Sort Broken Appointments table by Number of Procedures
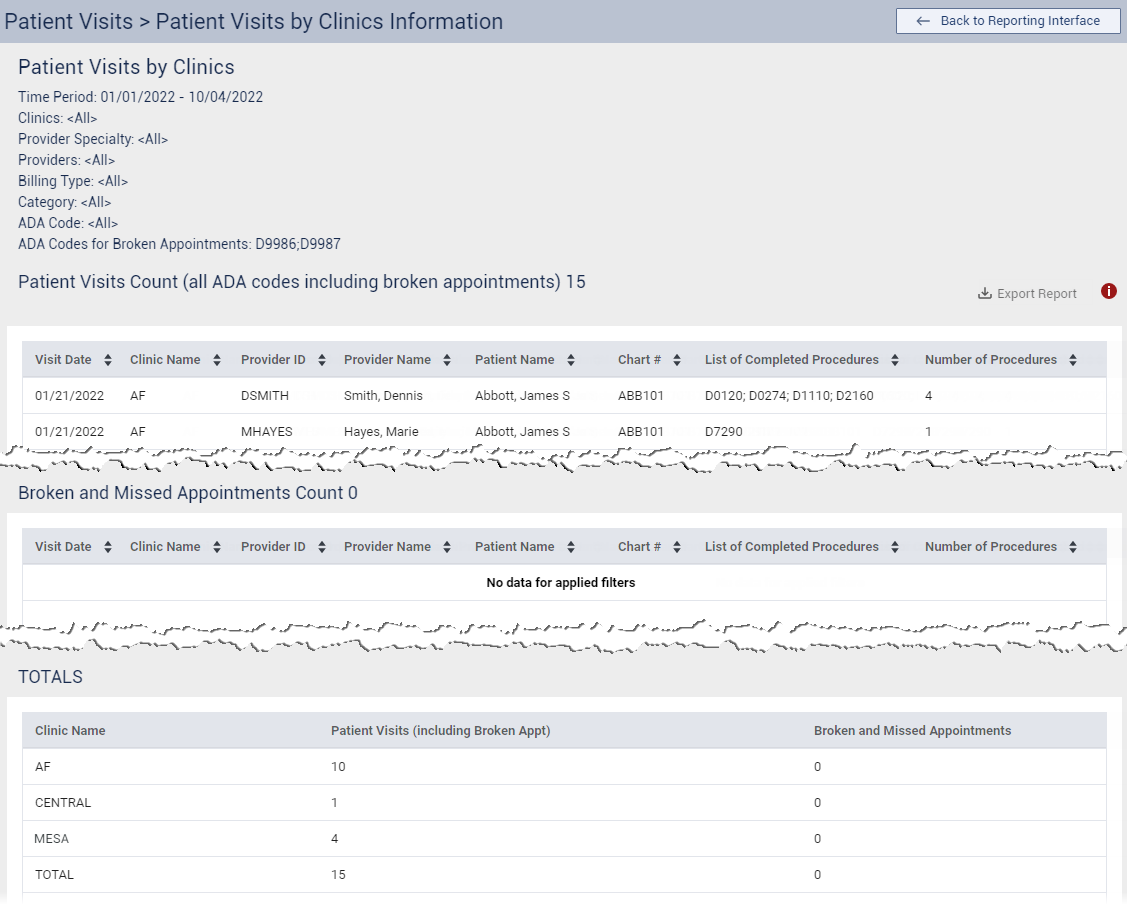 [x=1073, y=547]
